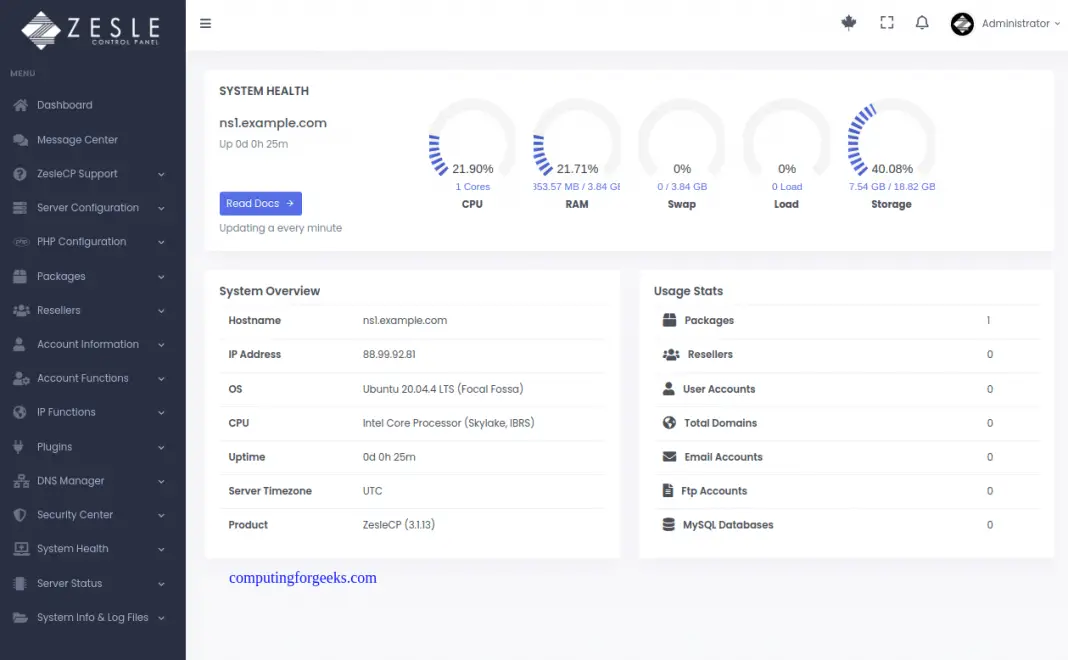Select DNS Manager in the sidebar
The height and width of the screenshot is (660, 1068).
[70, 480]
